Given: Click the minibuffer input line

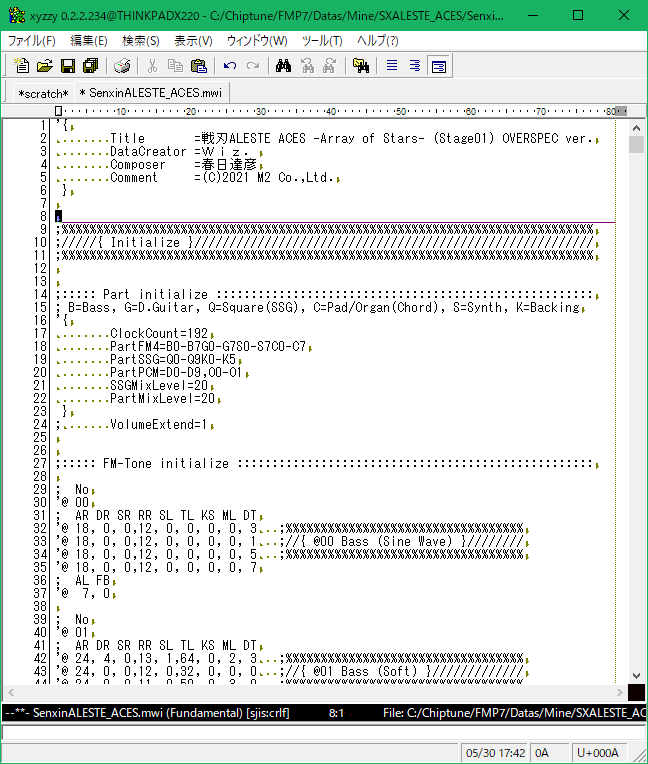Looking at the screenshot, I should tap(324, 732).
